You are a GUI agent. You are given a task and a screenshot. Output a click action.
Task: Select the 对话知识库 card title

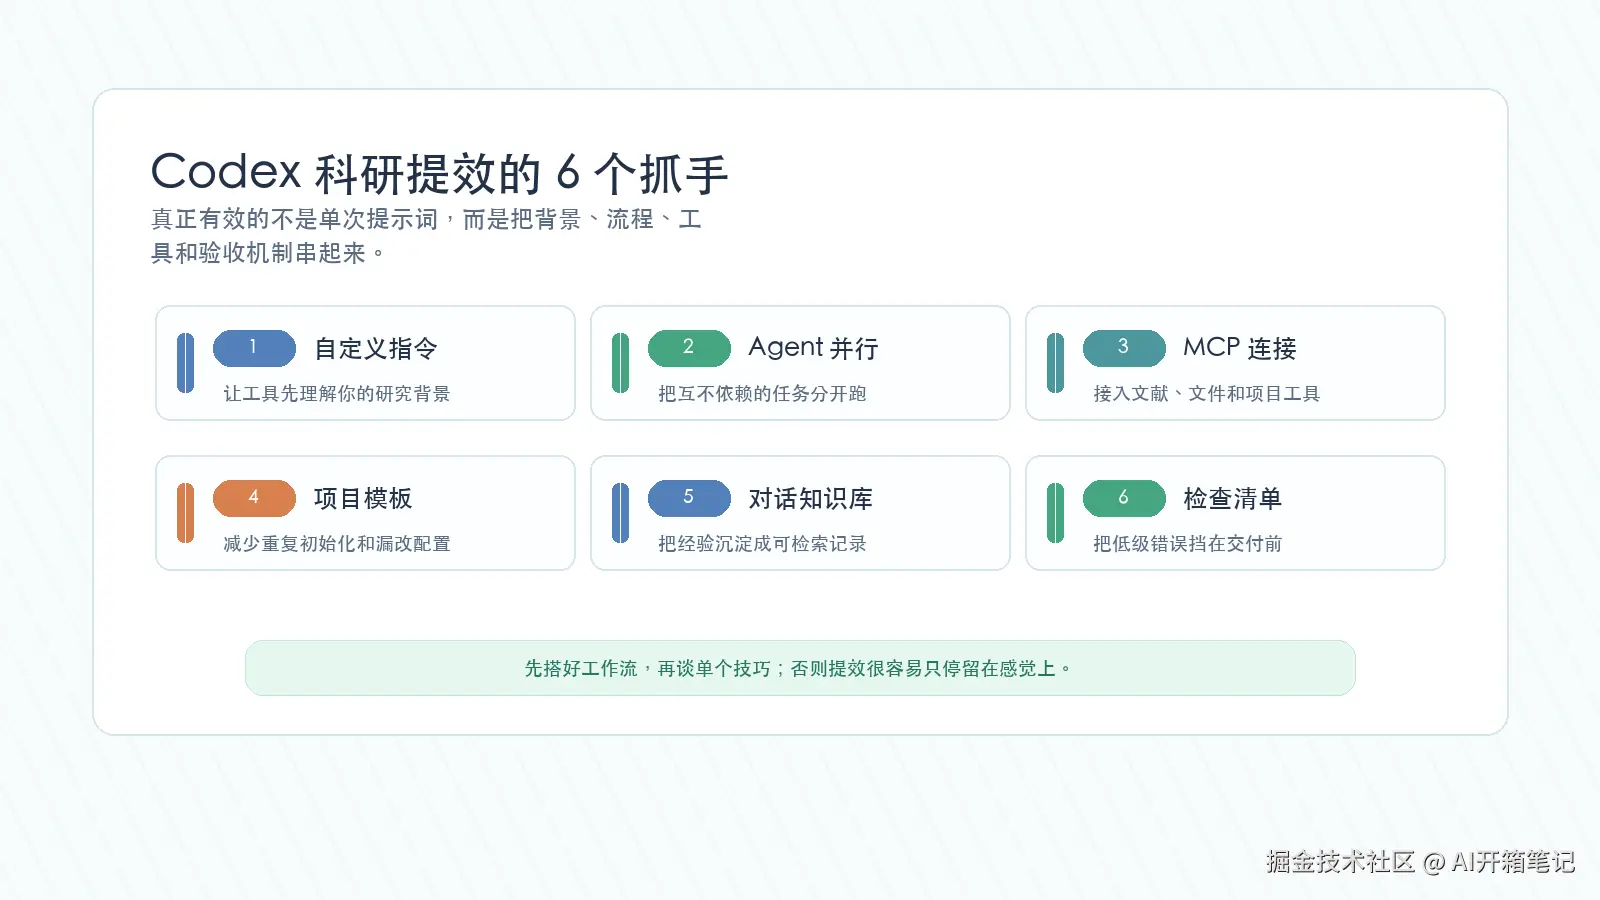[x=811, y=498]
